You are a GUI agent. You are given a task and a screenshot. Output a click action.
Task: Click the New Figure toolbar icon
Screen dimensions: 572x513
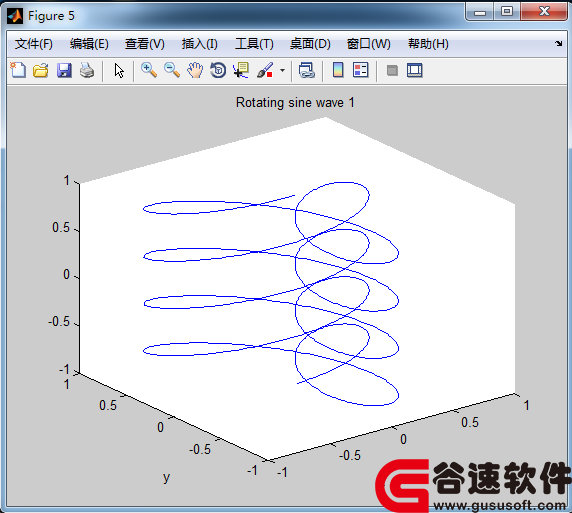click(18, 70)
